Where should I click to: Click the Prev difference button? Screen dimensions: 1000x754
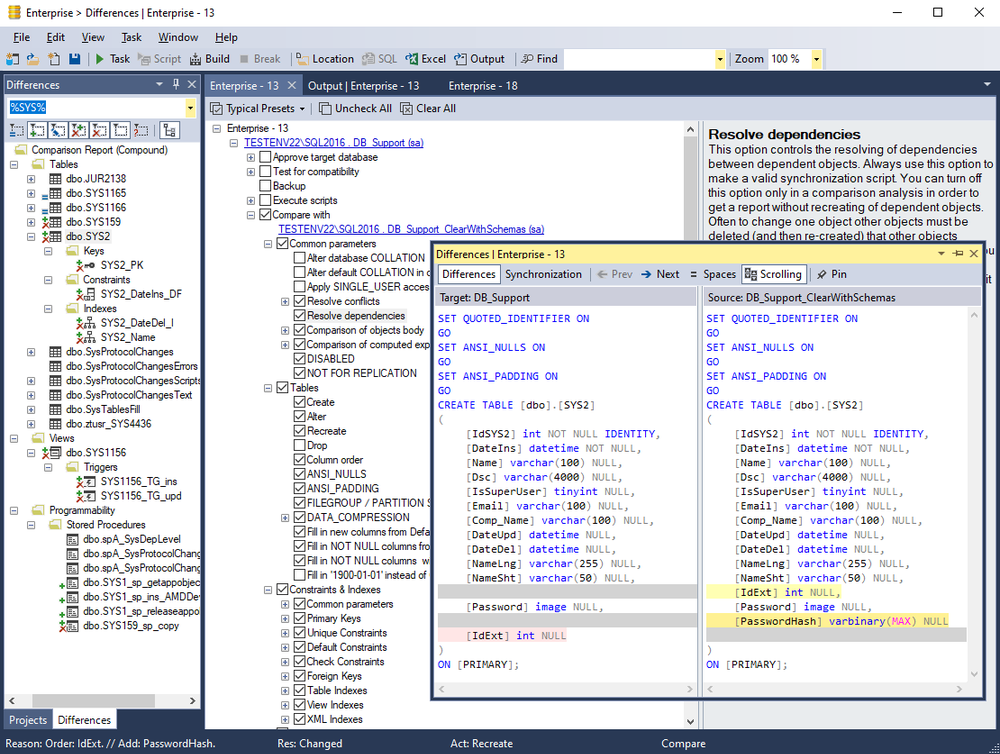(x=615, y=274)
